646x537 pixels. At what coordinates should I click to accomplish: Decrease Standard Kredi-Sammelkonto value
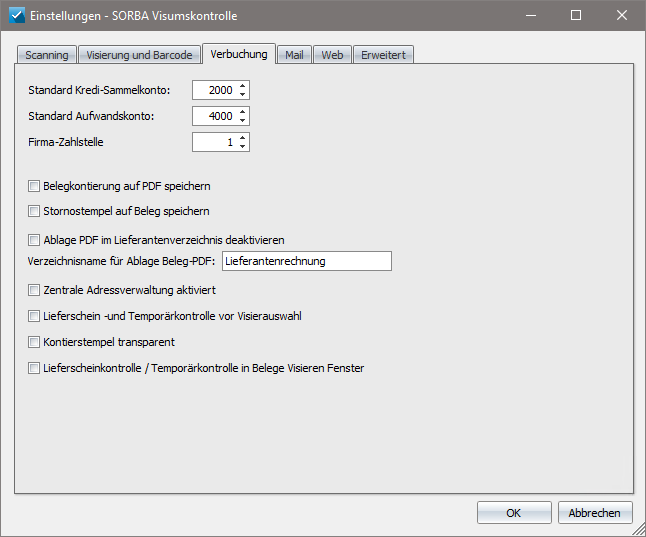click(x=243, y=94)
